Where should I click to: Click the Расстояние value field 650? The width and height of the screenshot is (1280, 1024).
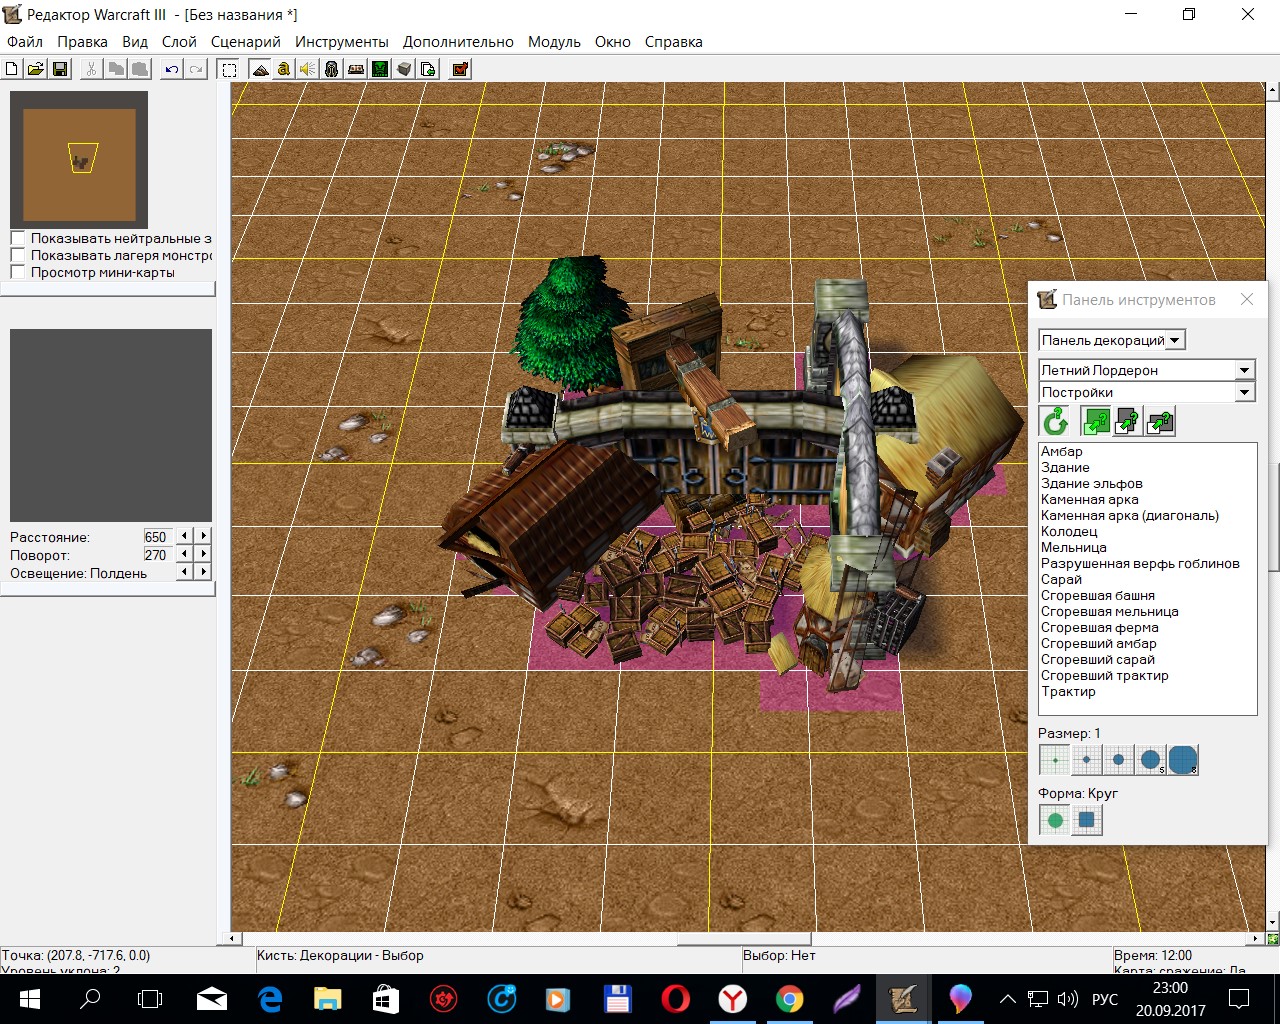click(158, 536)
